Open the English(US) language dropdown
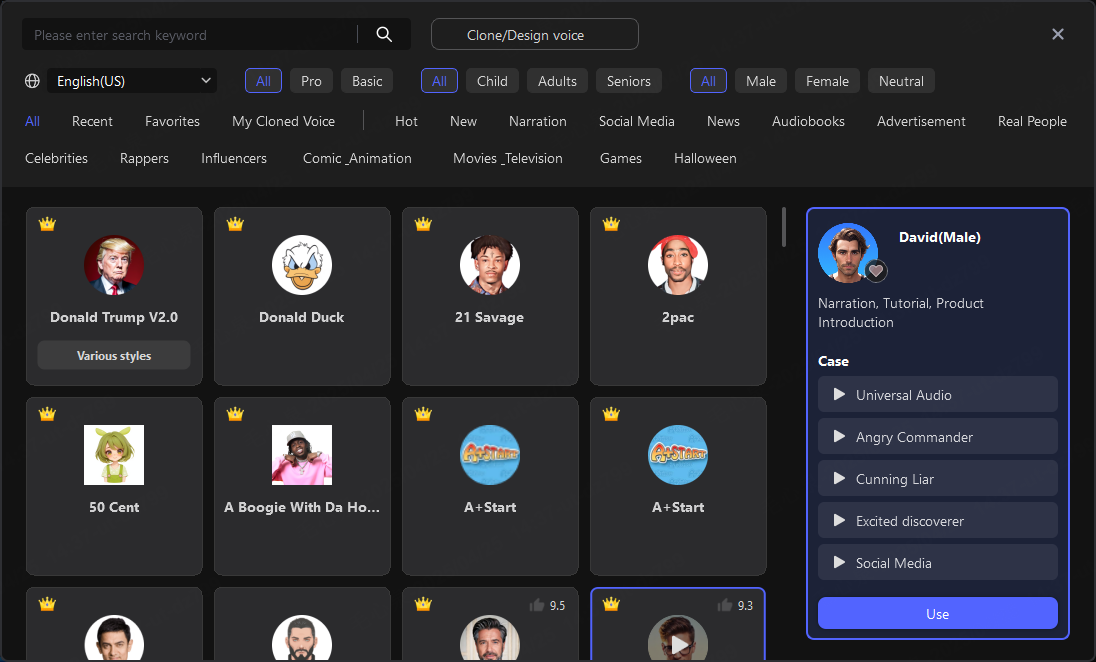 131,80
